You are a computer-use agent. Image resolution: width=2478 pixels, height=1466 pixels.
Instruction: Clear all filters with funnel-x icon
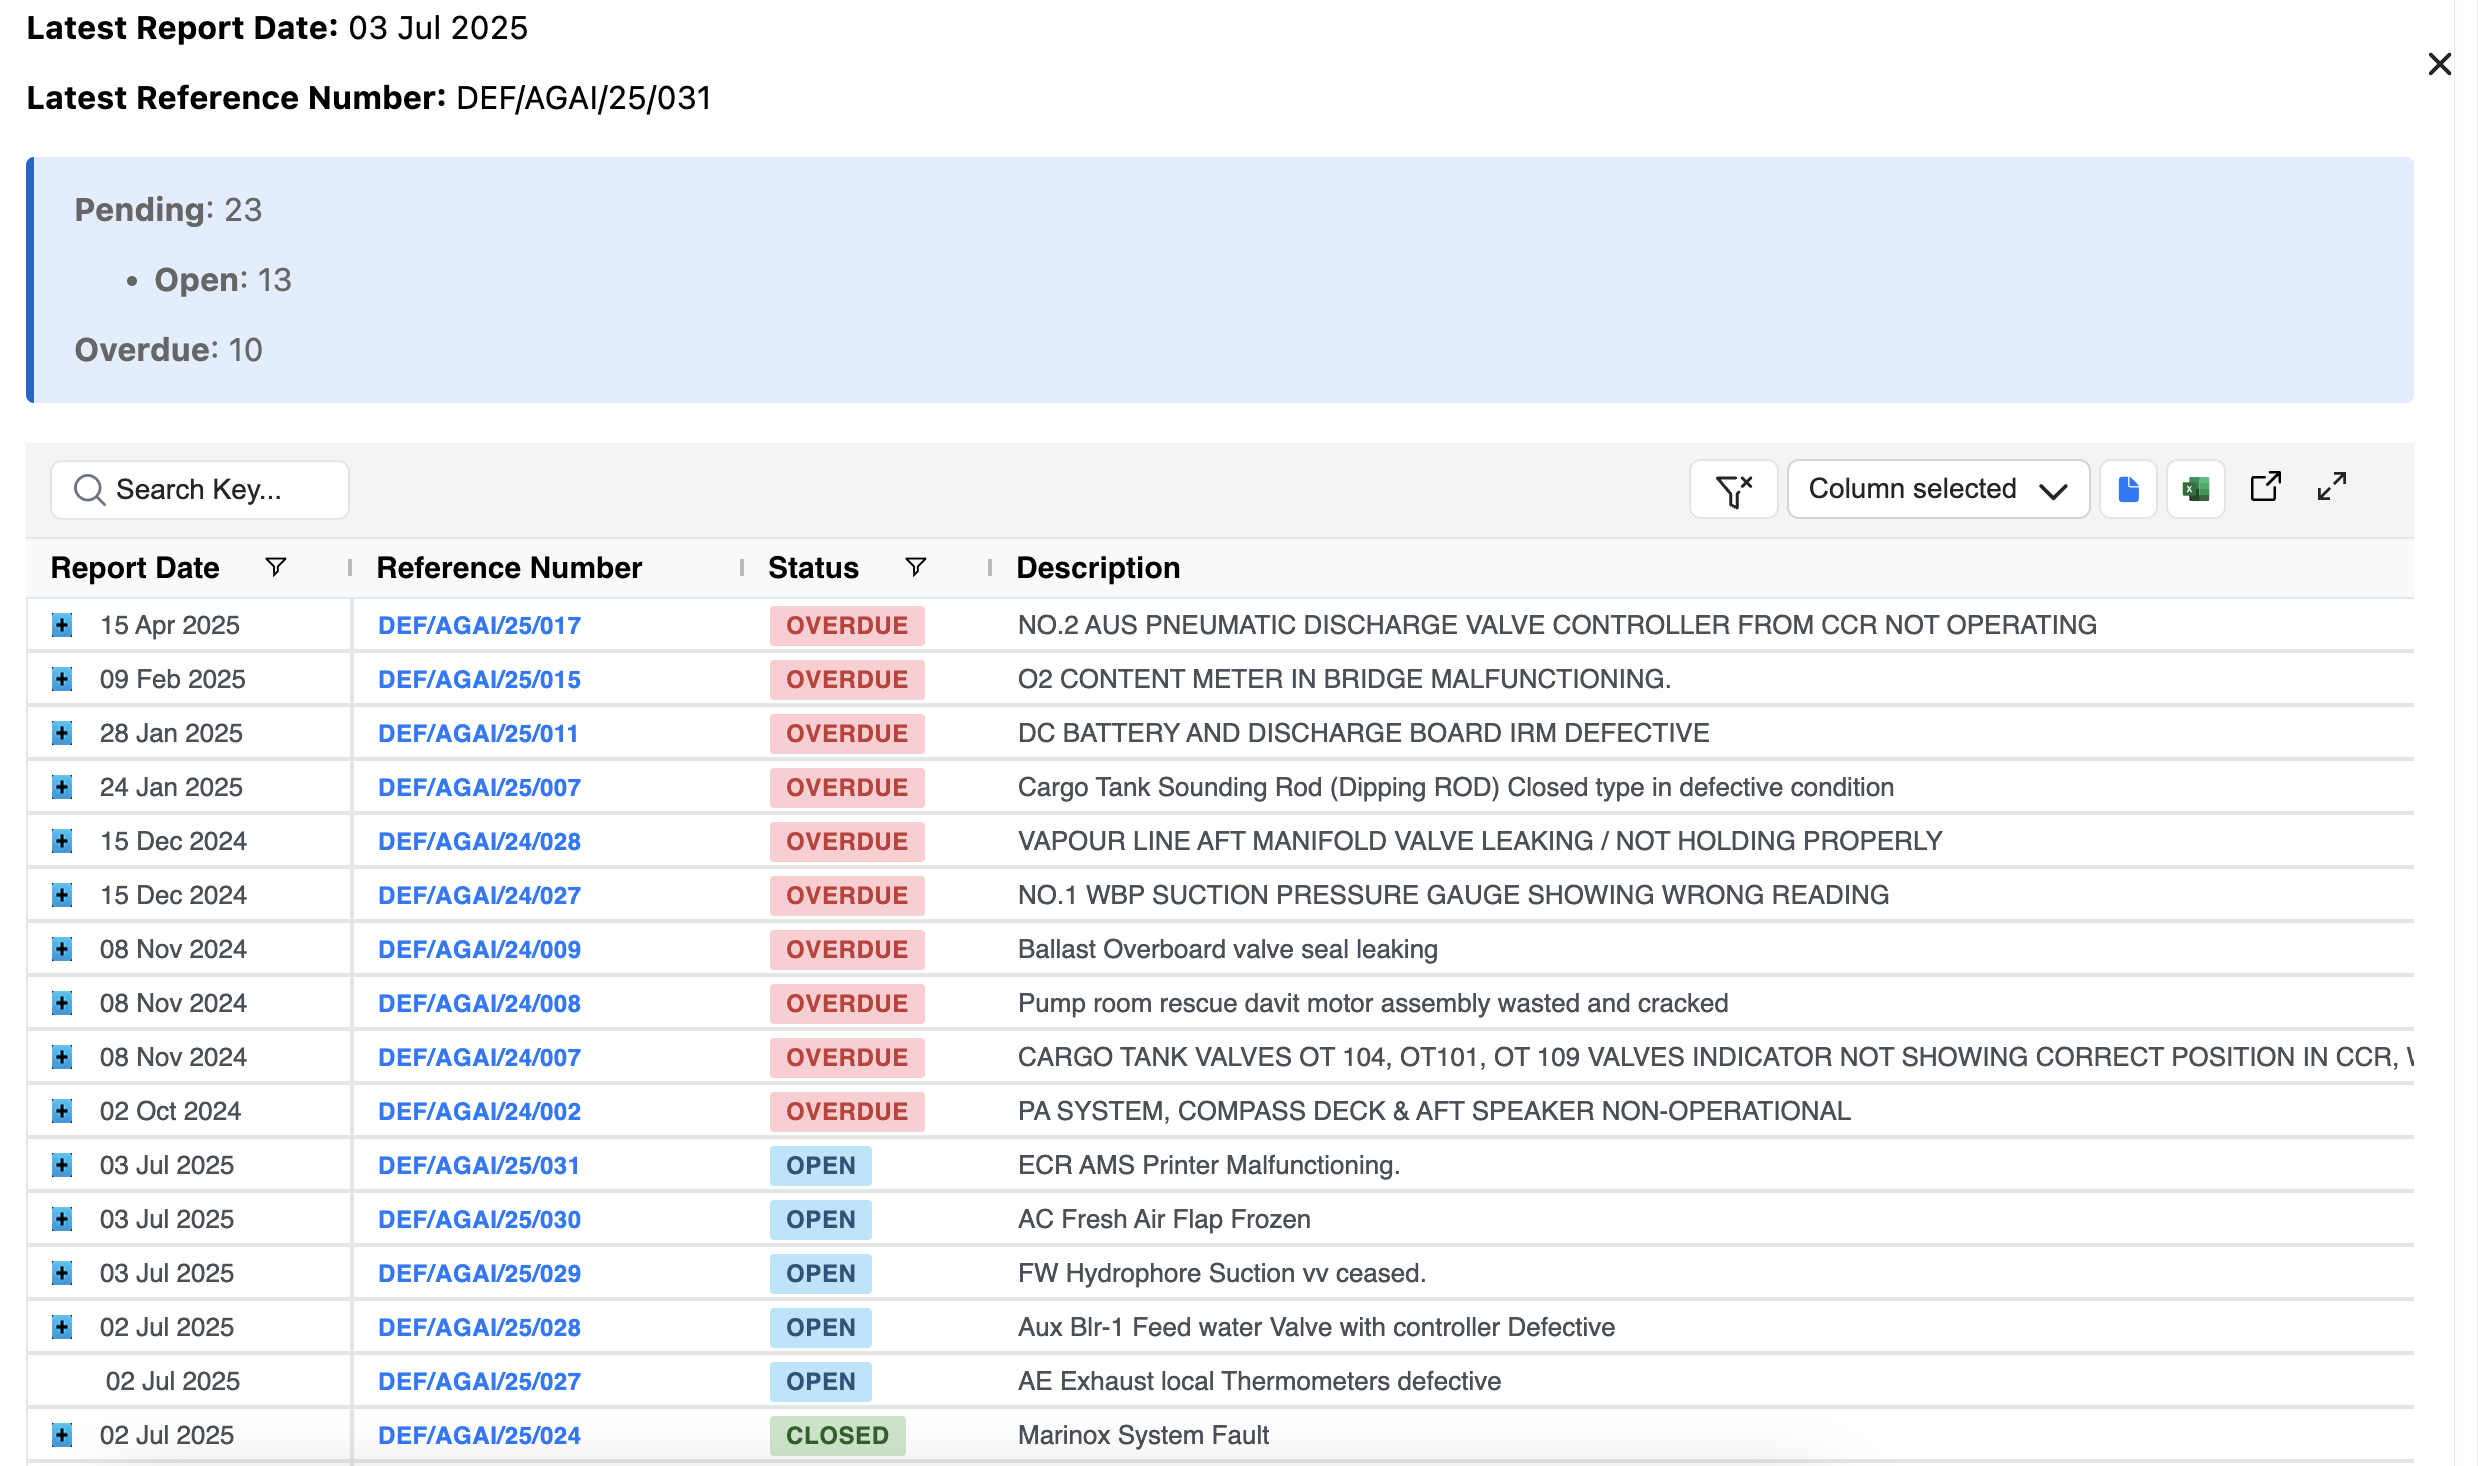click(x=1733, y=490)
